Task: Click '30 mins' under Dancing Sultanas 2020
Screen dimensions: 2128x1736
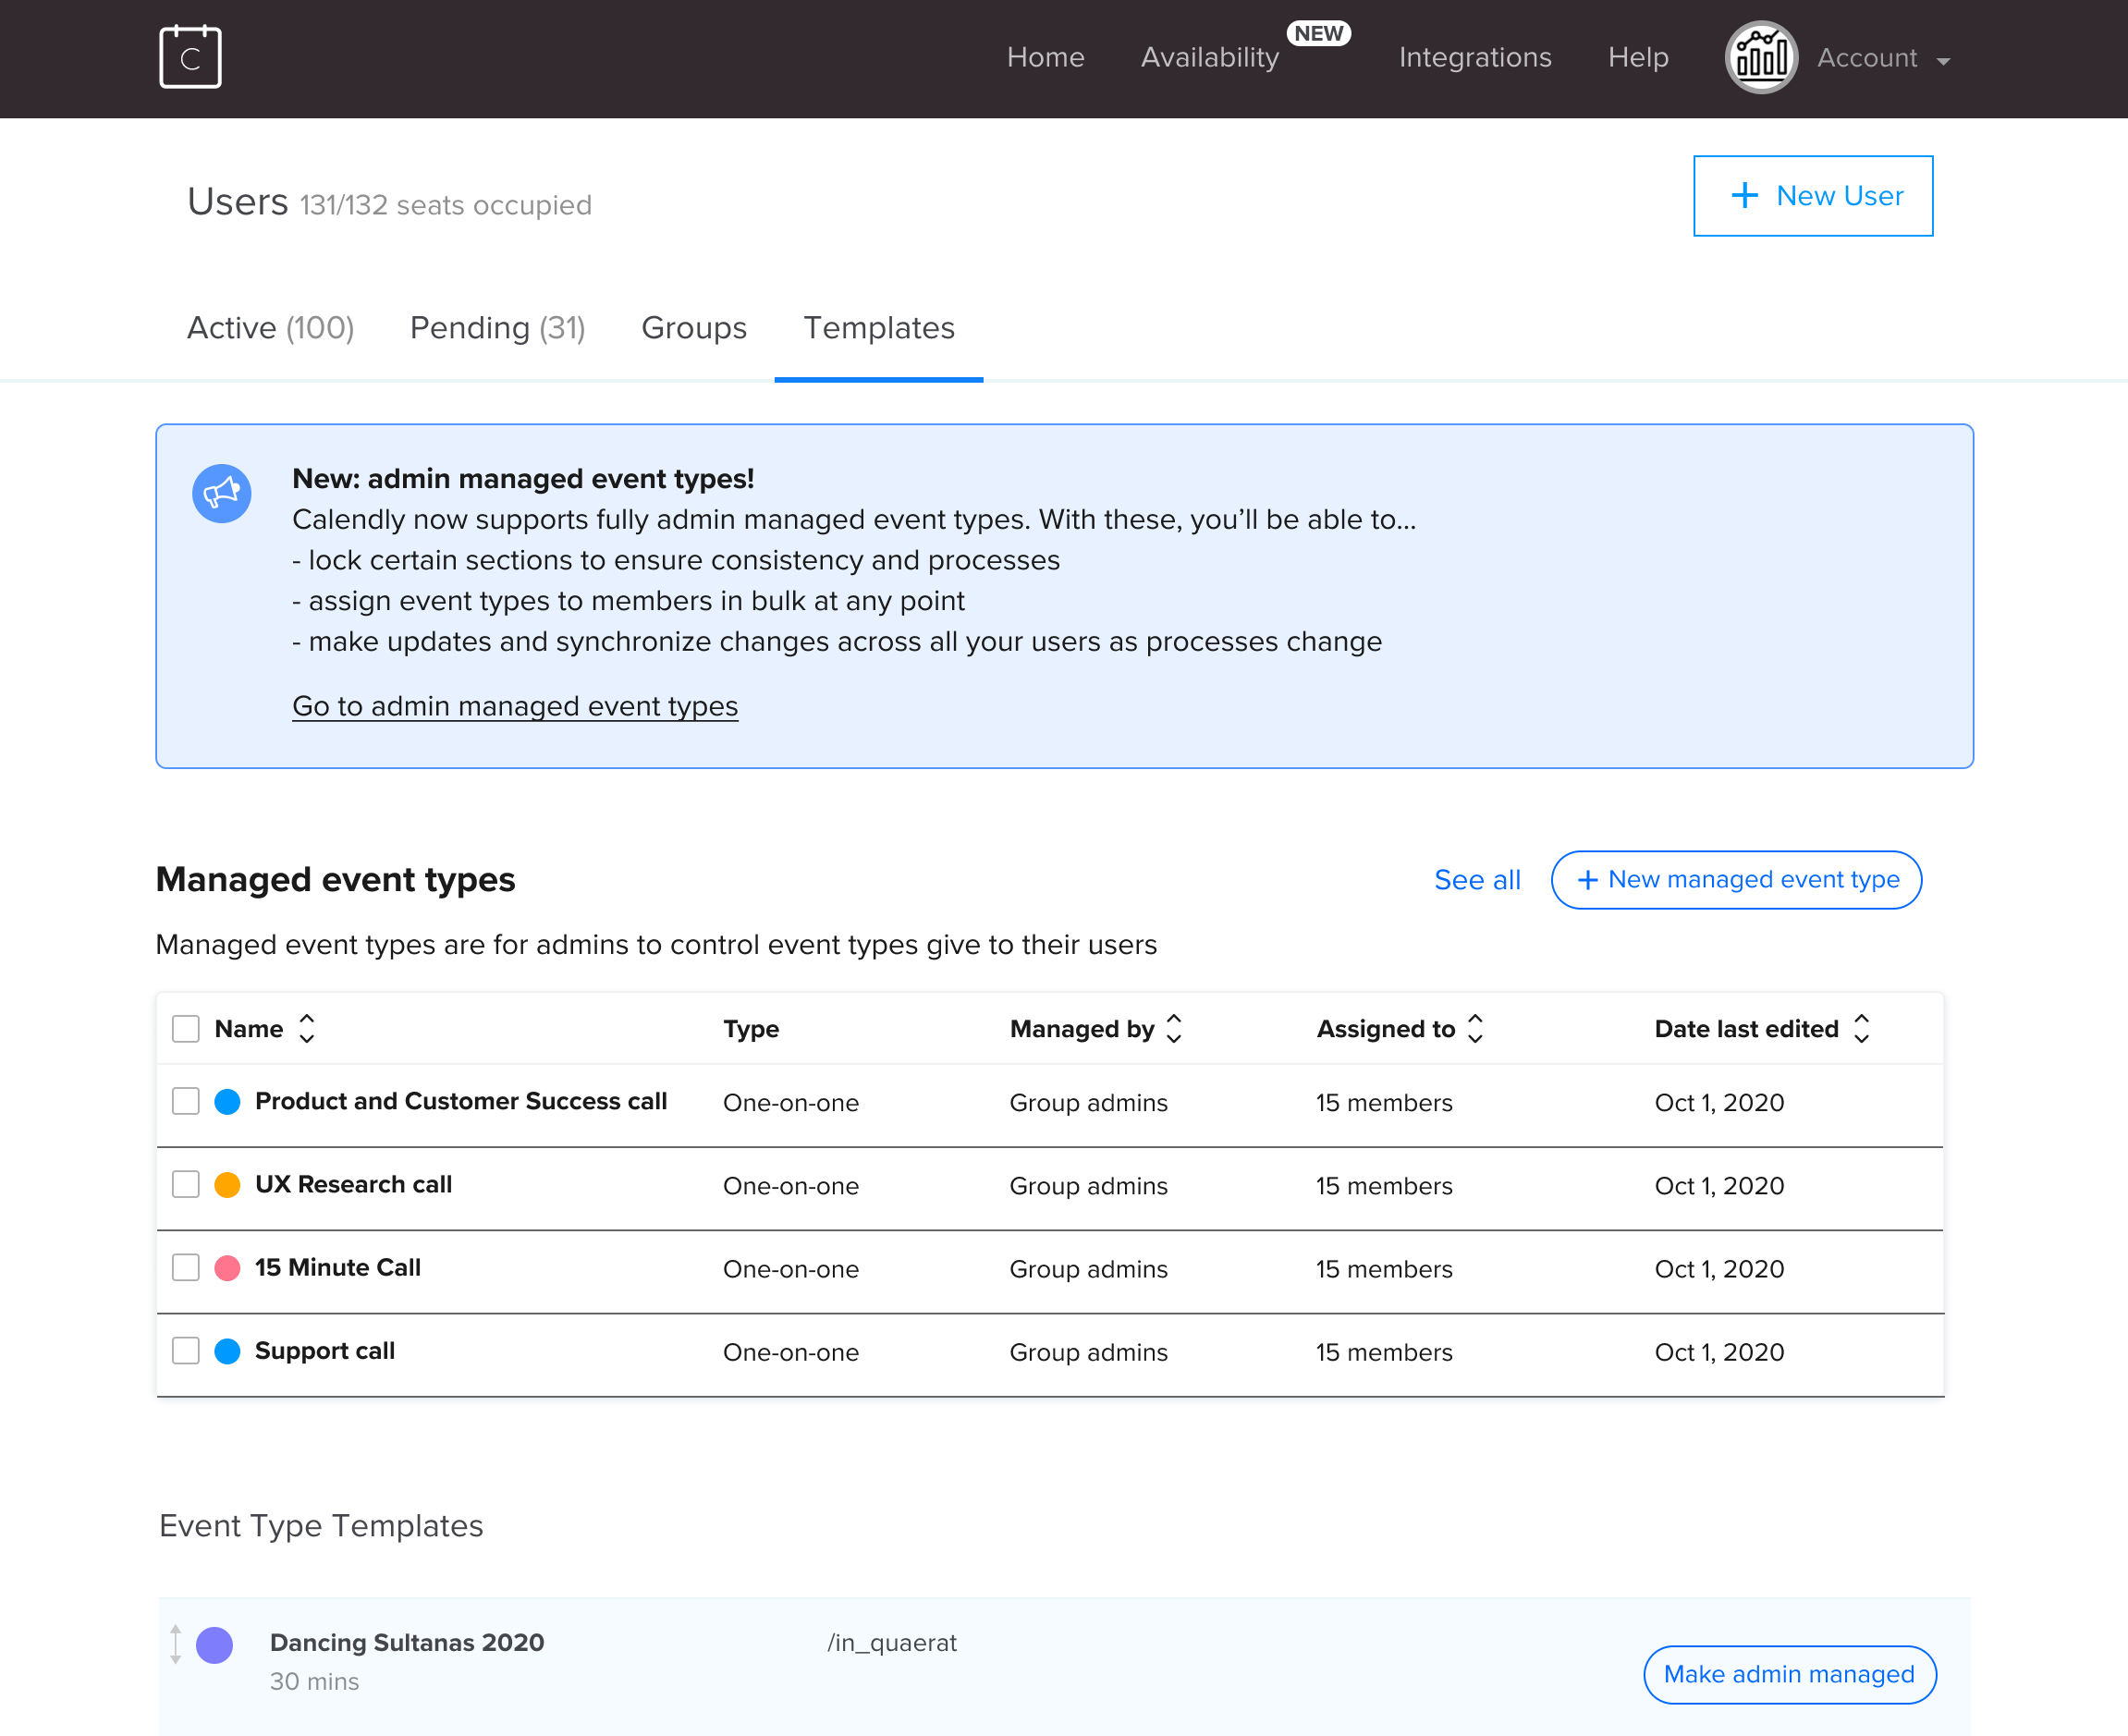Action: [x=314, y=1681]
